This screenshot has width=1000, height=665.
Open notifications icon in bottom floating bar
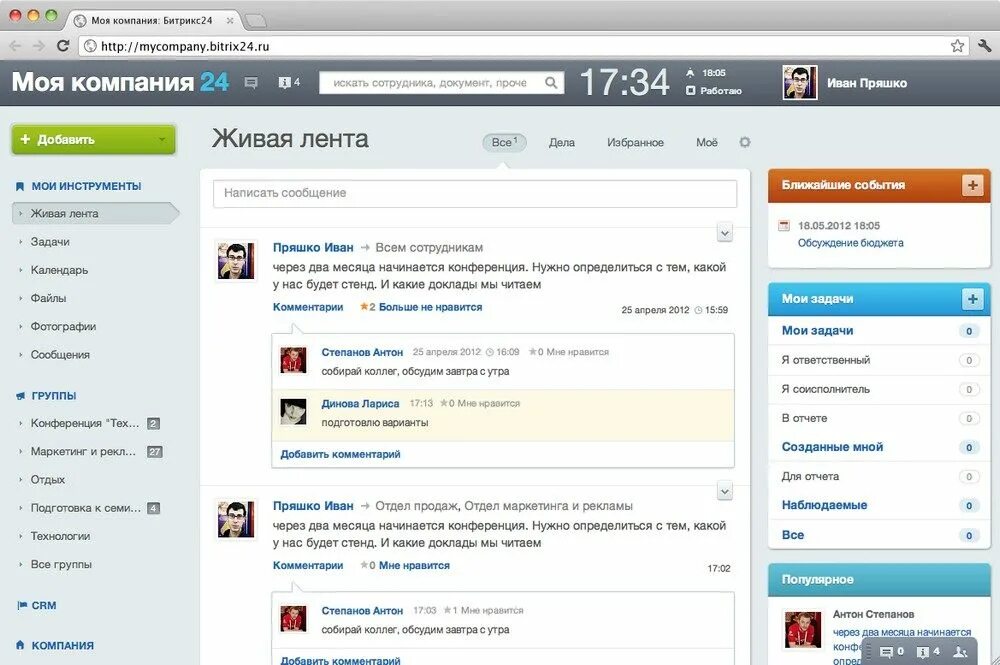(928, 652)
